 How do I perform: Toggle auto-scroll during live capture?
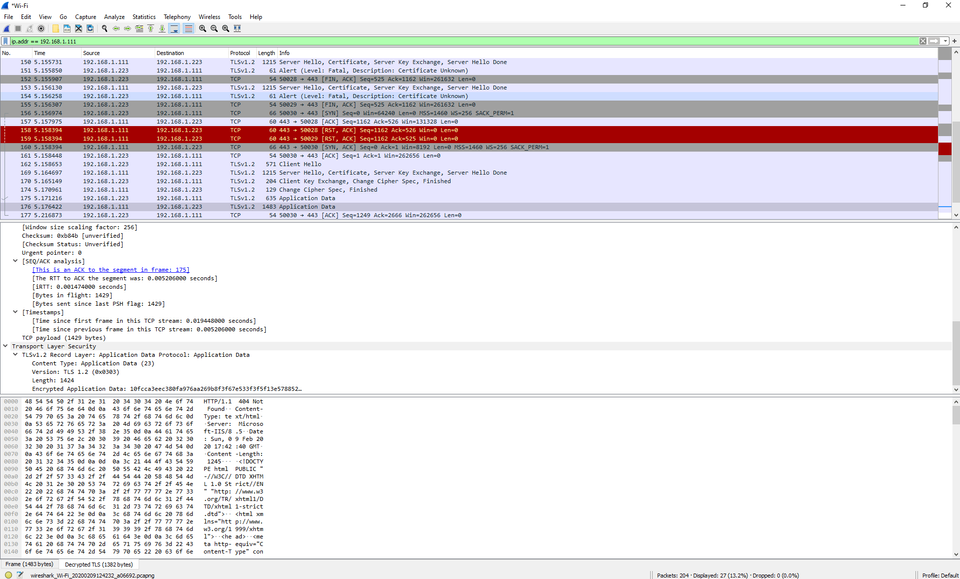tap(172, 28)
